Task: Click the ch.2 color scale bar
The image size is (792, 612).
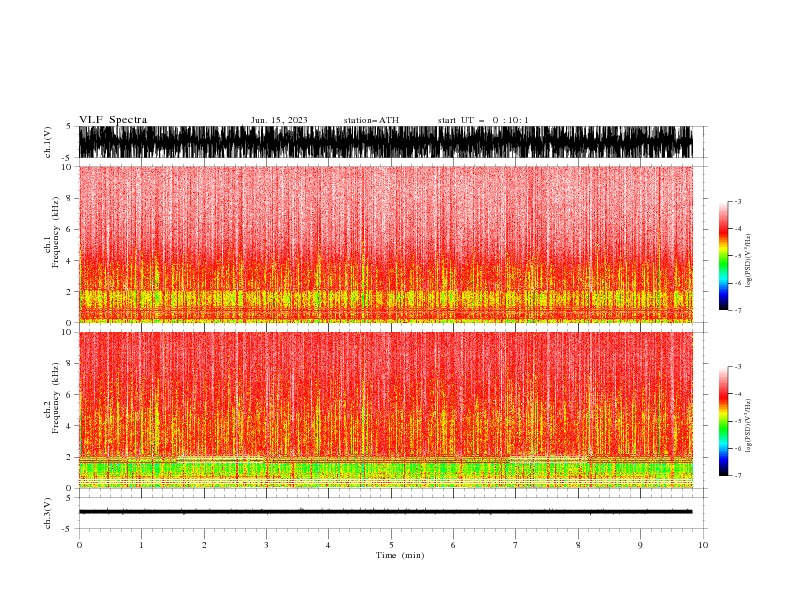Action: click(723, 421)
